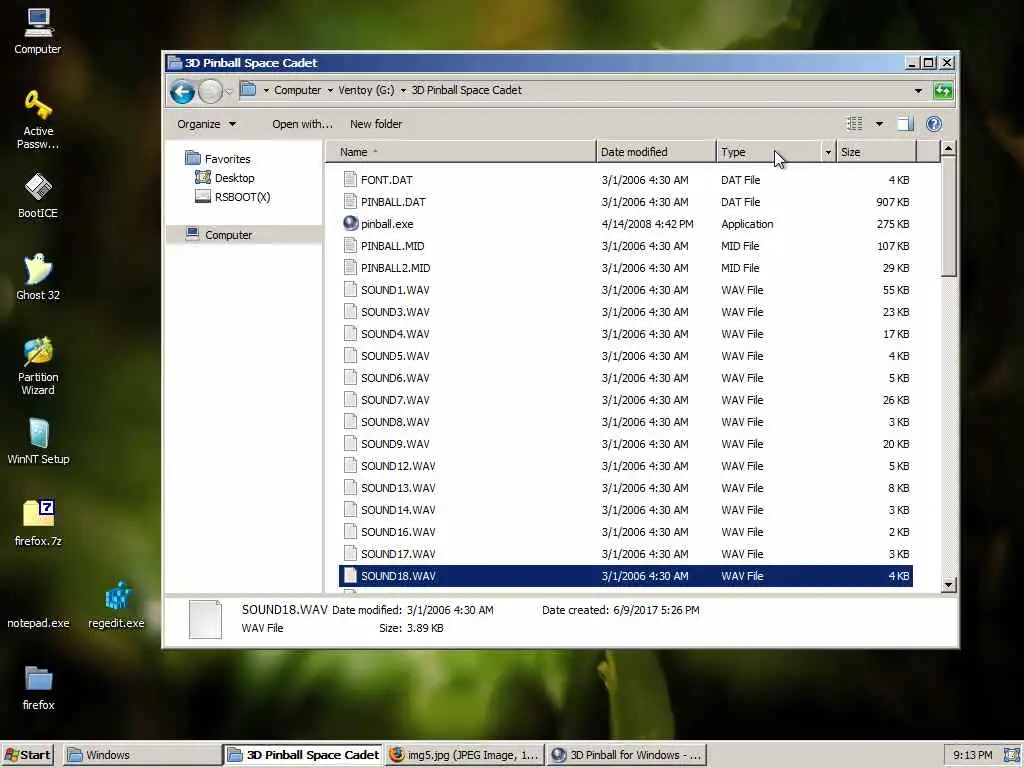Click Open with... in the toolbar
Image resolution: width=1024 pixels, height=768 pixels.
tap(302, 124)
